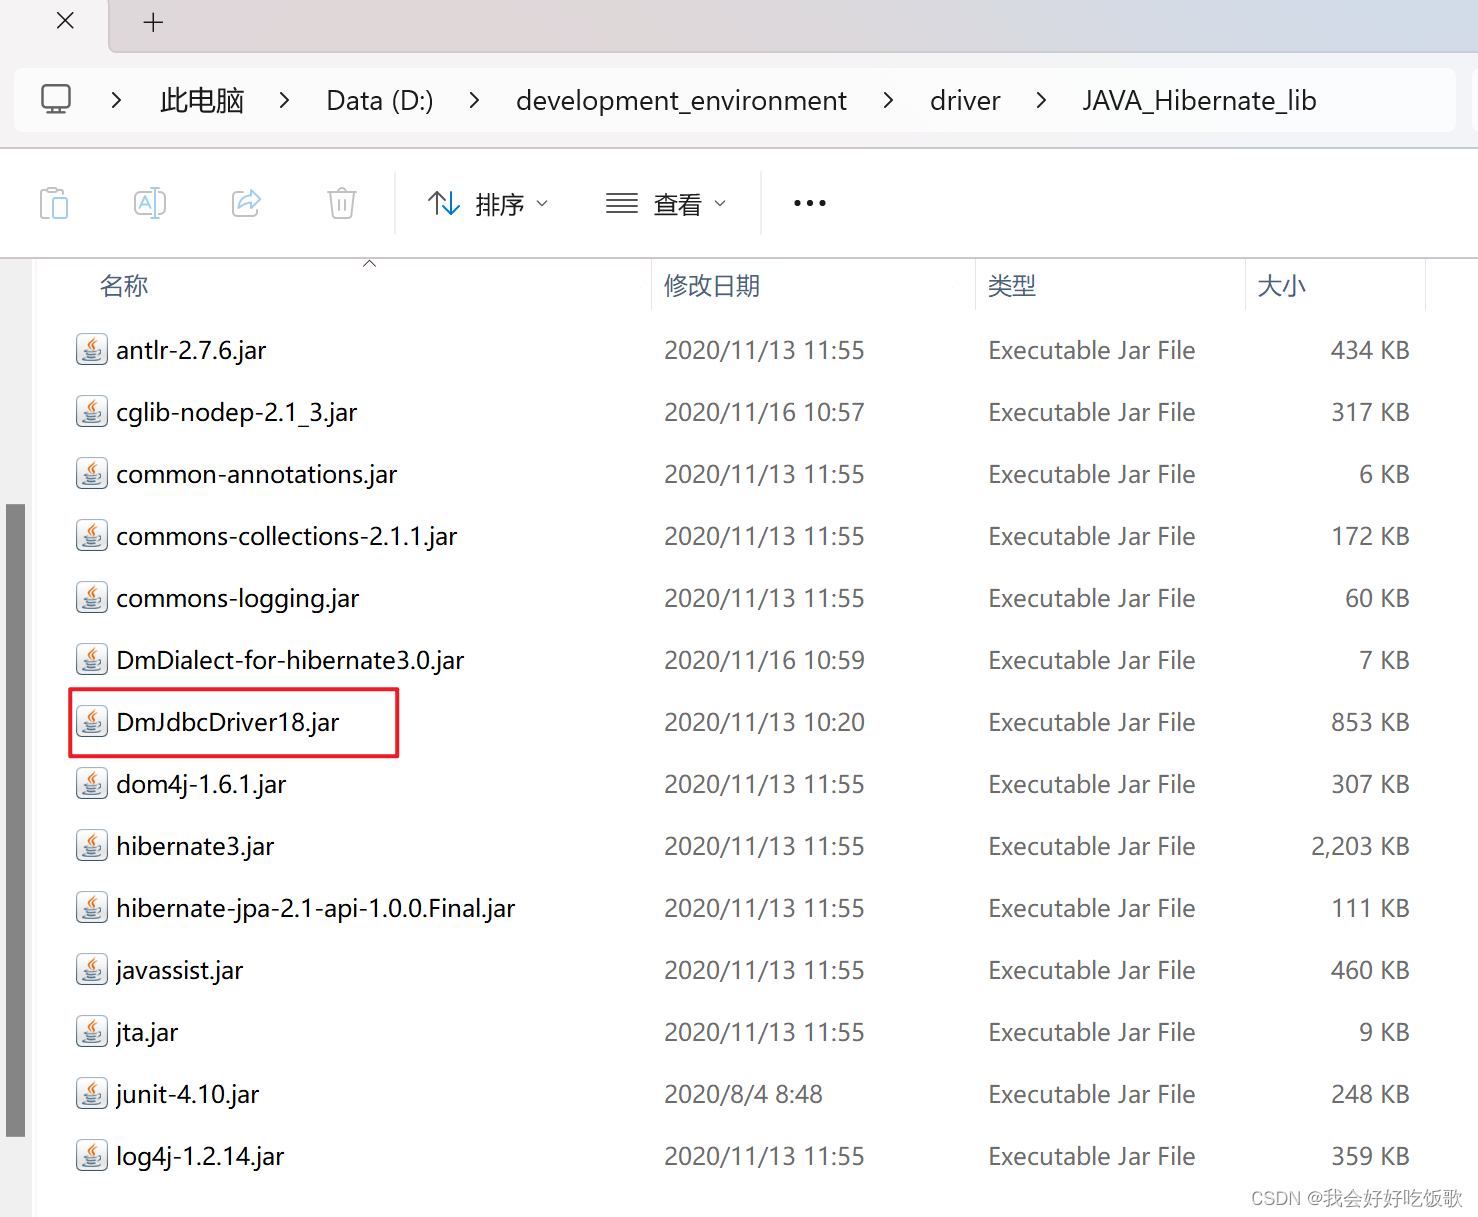Select file name commons-logging.jar

coord(238,599)
